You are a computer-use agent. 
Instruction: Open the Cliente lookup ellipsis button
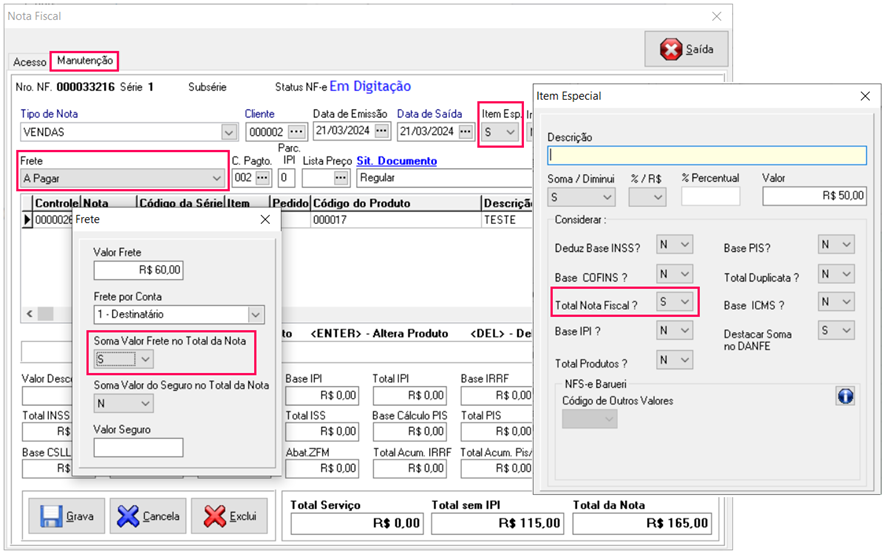tap(296, 132)
